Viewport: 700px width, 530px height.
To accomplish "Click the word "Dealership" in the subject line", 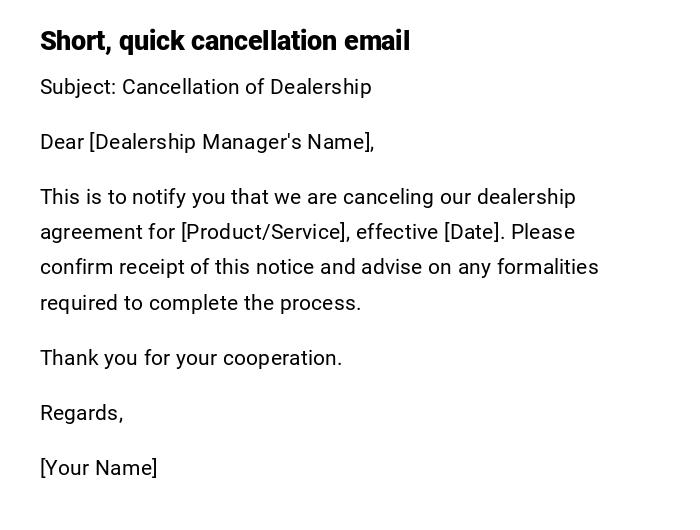I will click(x=321, y=87).
